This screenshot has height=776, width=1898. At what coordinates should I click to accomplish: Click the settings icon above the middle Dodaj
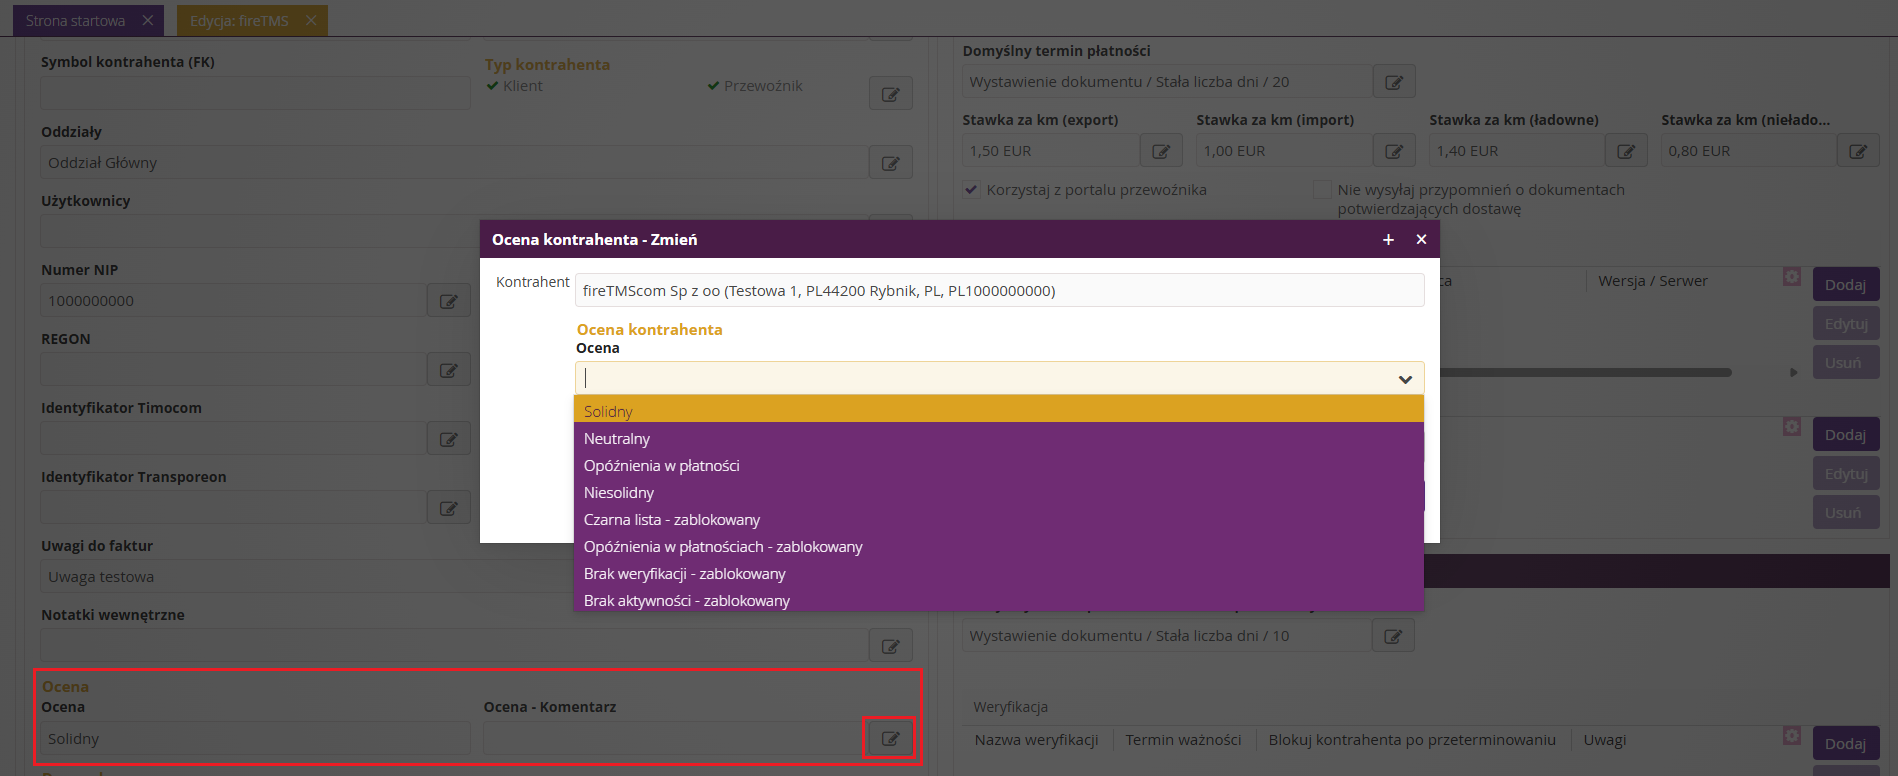[1792, 427]
